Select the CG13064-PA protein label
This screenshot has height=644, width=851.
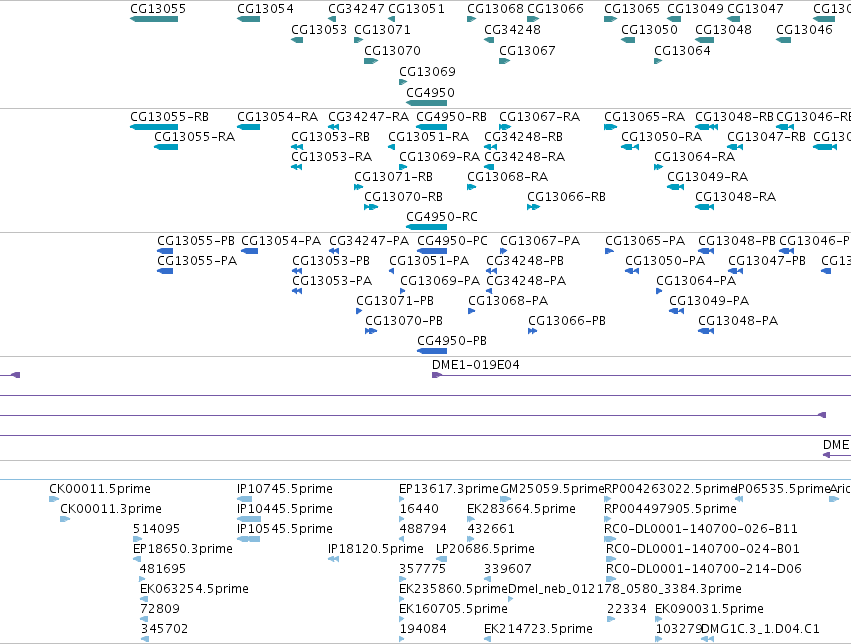(696, 281)
